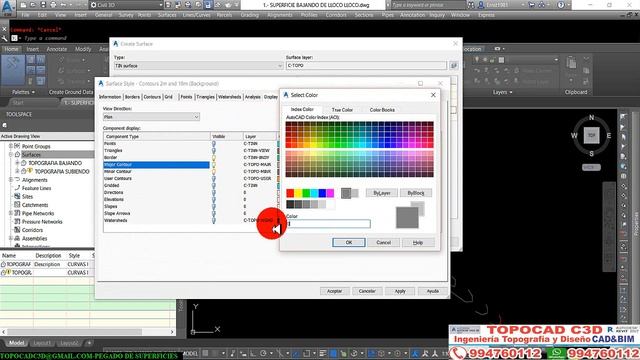Open the Watersheds tab in Surface Style
This screenshot has height=360, width=640.
[x=229, y=97]
